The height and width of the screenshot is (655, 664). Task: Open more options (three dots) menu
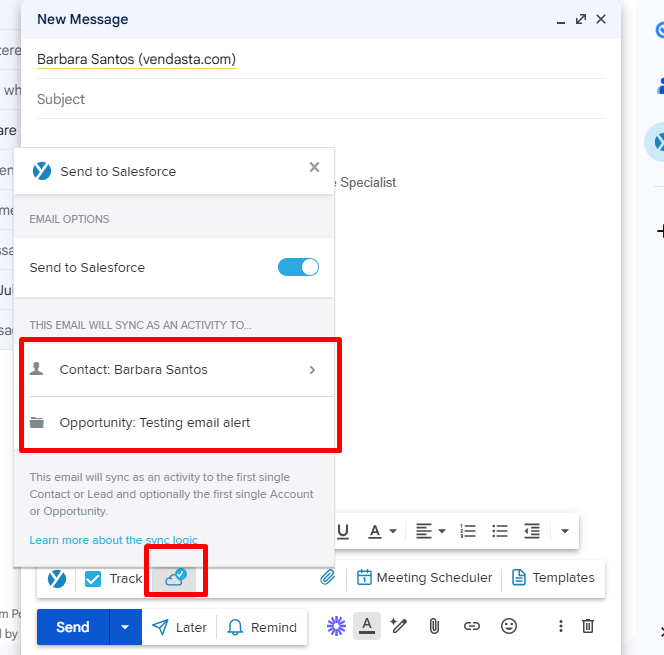(x=561, y=626)
